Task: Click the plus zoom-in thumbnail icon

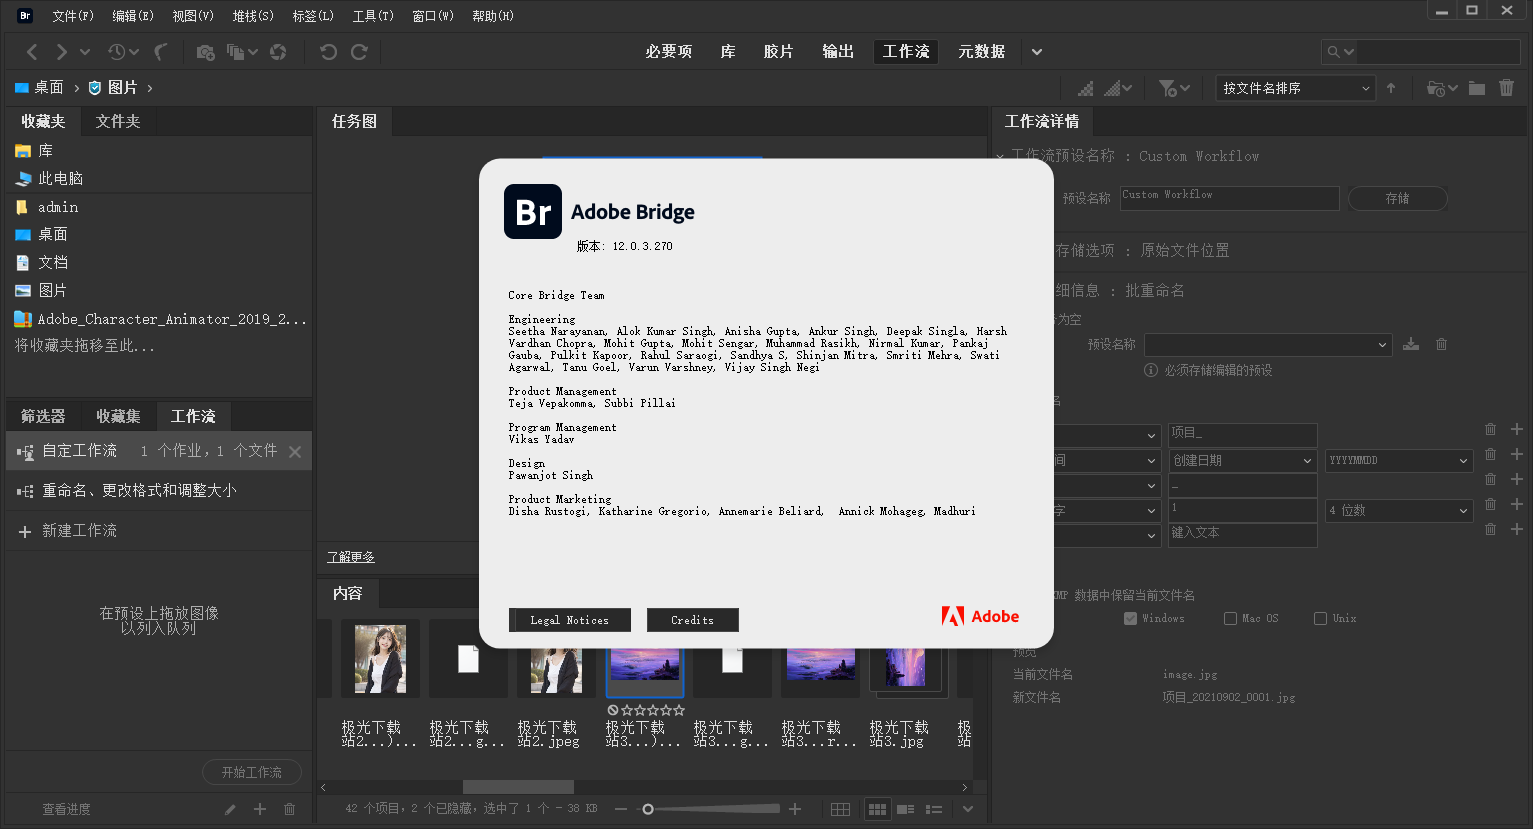Action: click(795, 809)
